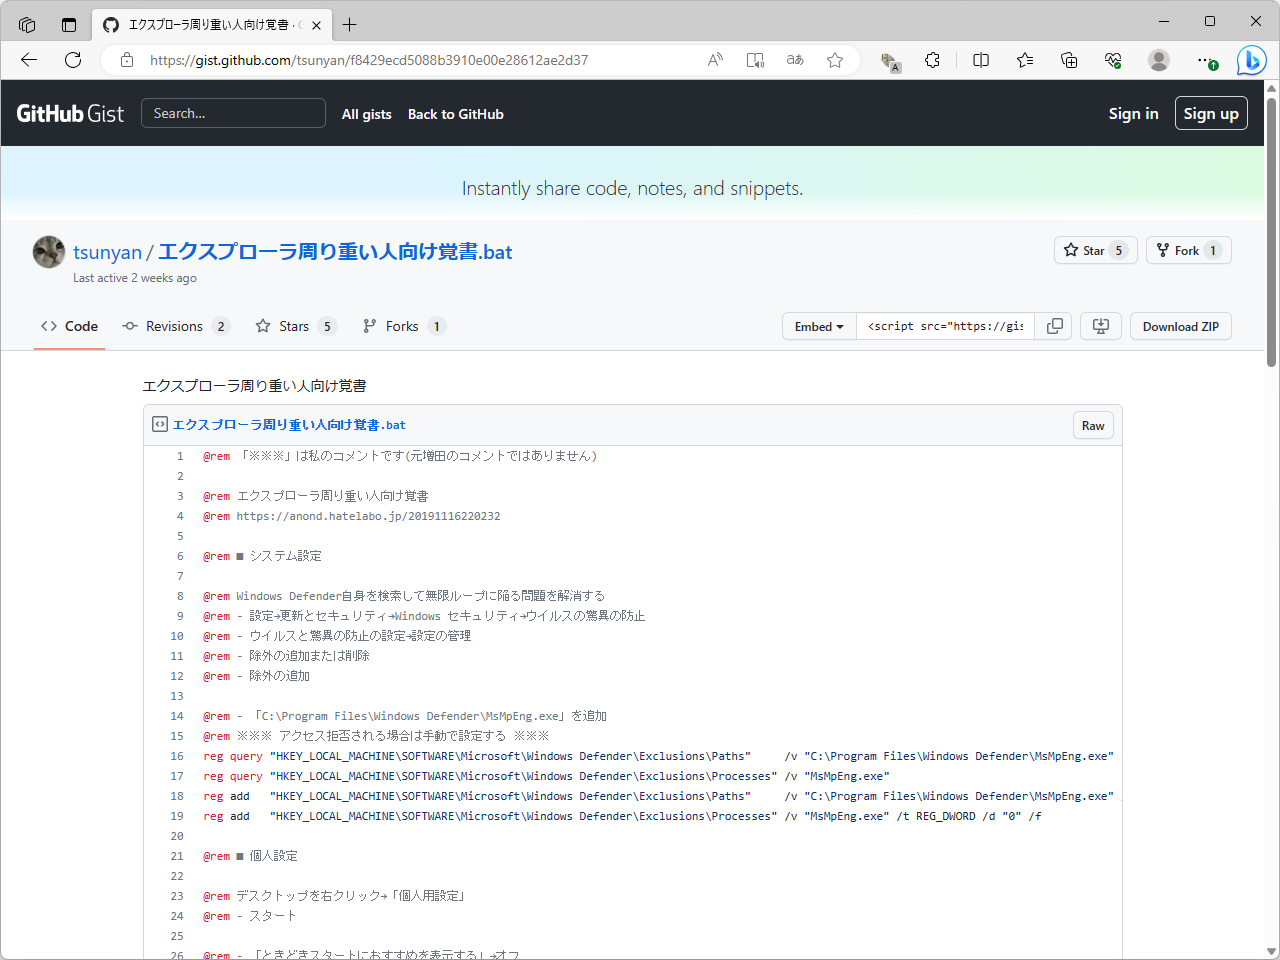
Task: Open the tsunyan profile link
Action: [107, 252]
